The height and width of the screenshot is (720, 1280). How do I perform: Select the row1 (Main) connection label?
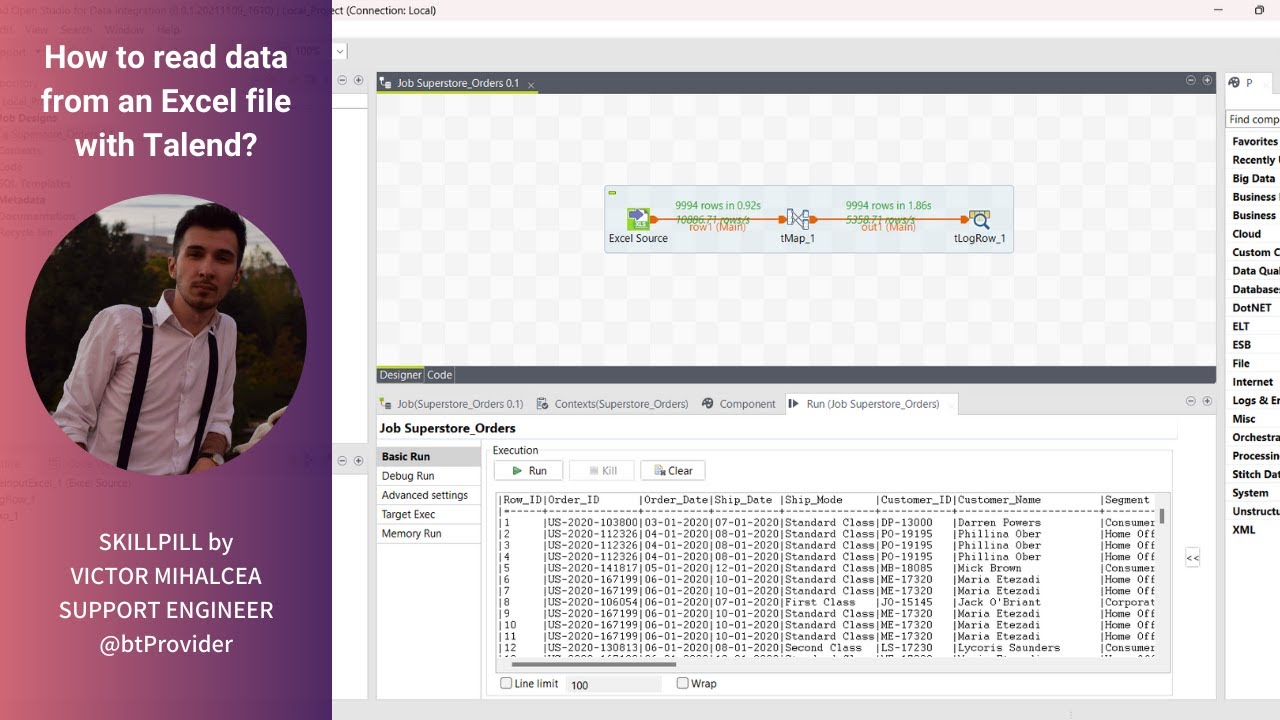[717, 227]
